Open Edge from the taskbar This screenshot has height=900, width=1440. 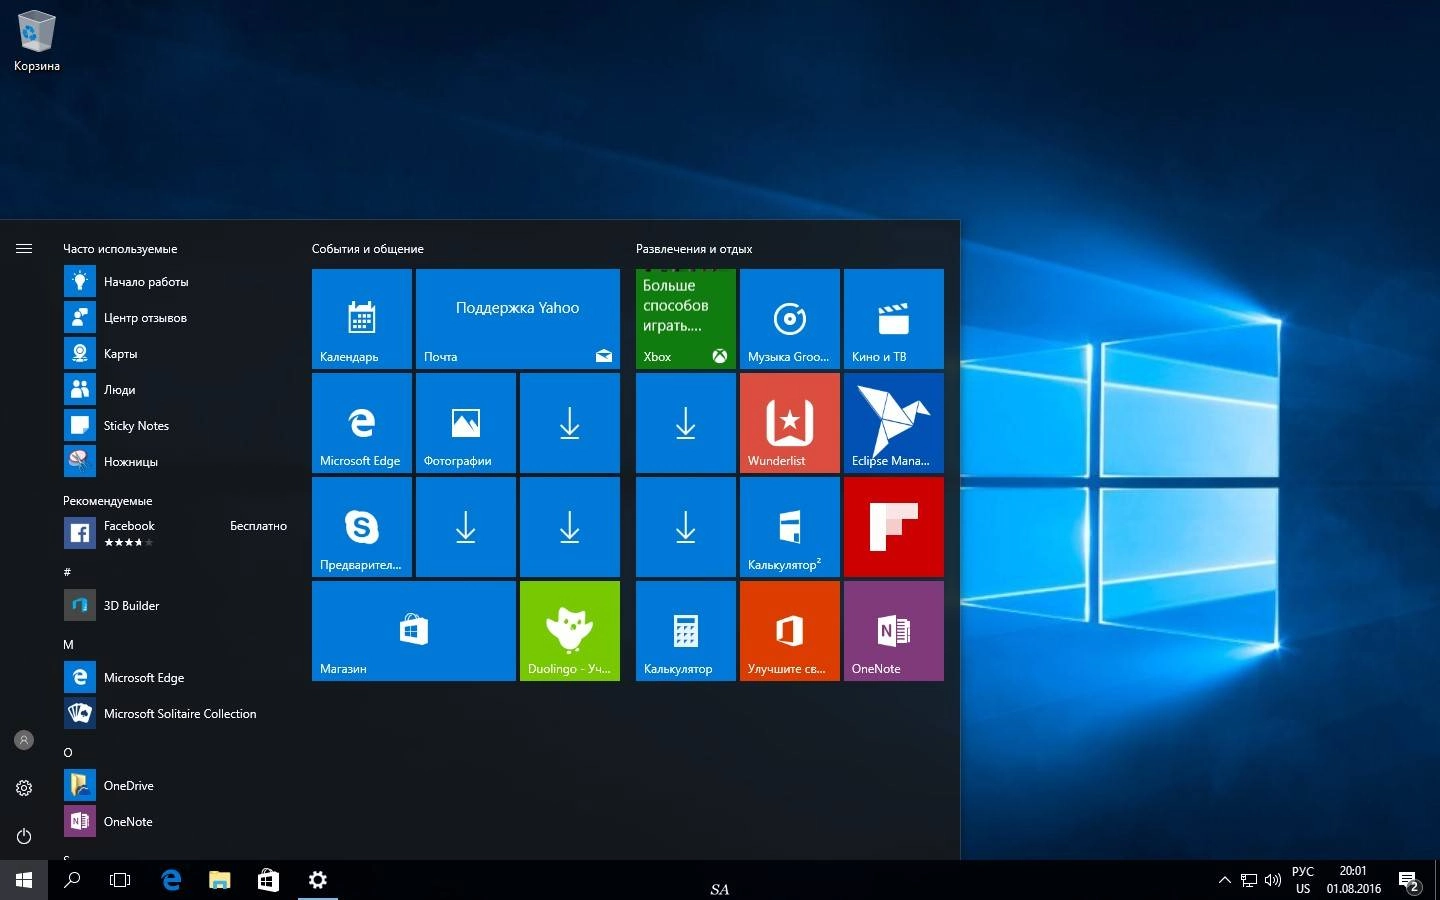pos(171,880)
